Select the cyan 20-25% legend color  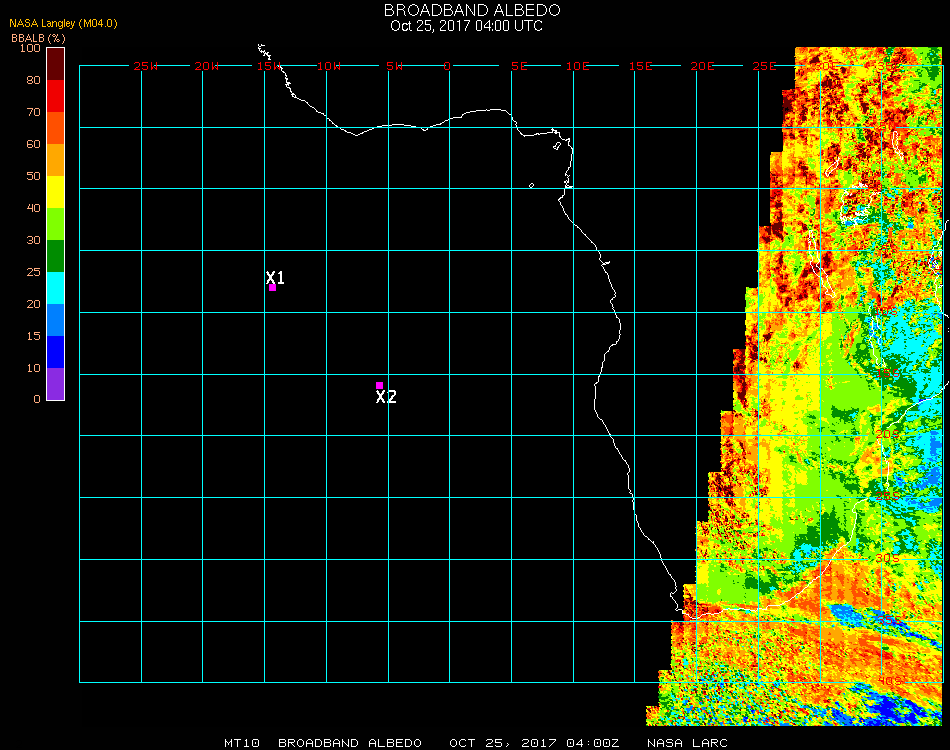click(x=56, y=288)
